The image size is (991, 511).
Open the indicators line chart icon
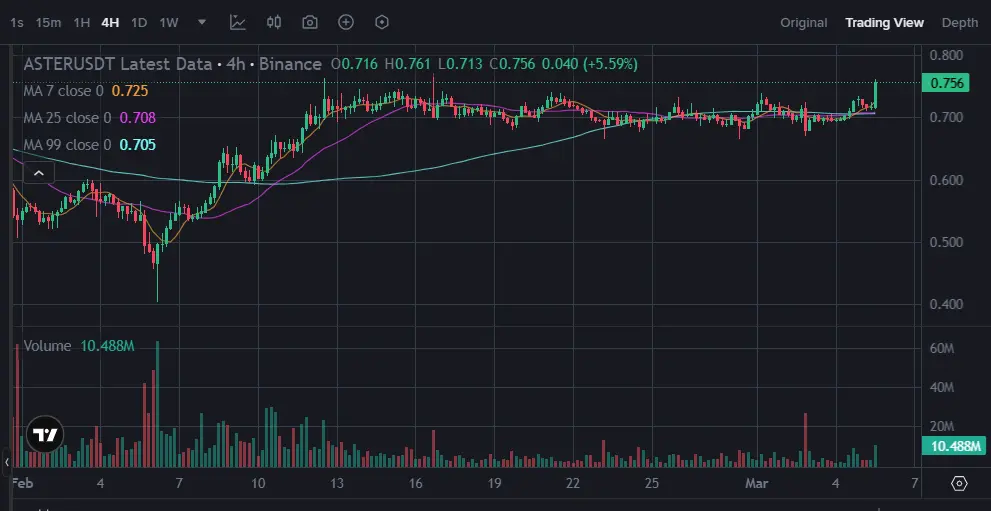238,23
